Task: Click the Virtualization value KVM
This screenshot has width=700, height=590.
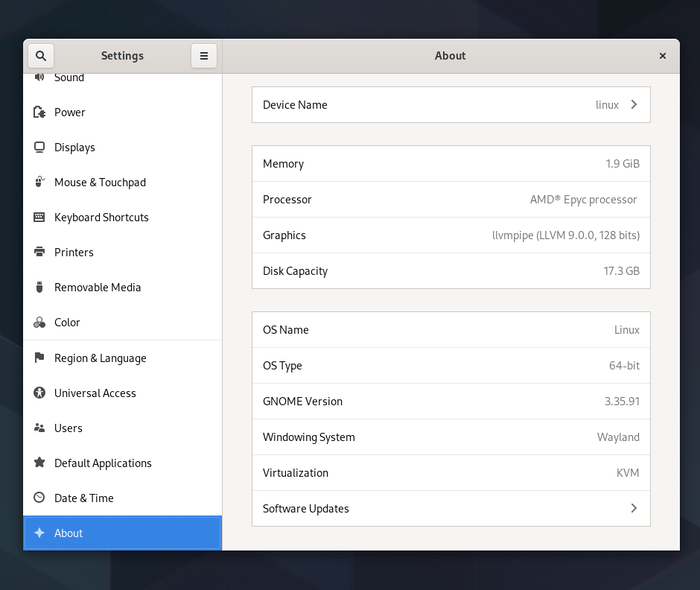Action: point(628,473)
